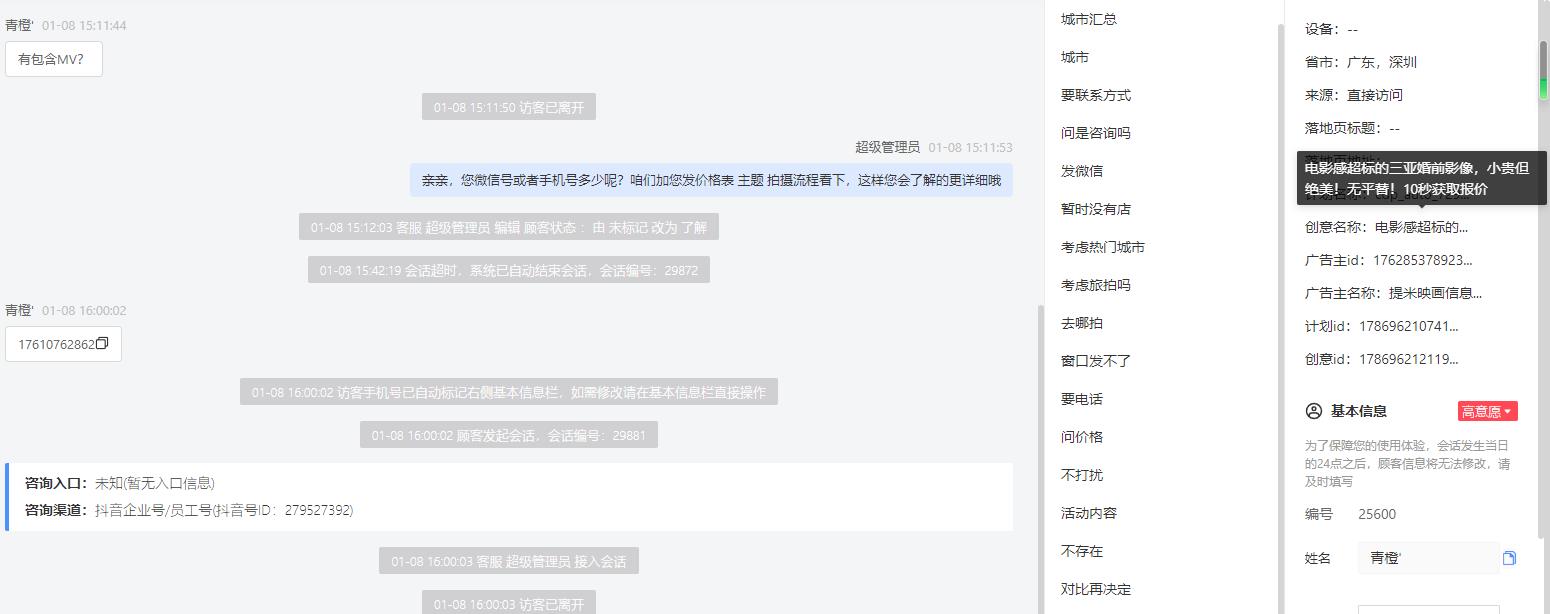Click the visitor phone number bubble
The image size is (1550, 614).
click(x=63, y=344)
